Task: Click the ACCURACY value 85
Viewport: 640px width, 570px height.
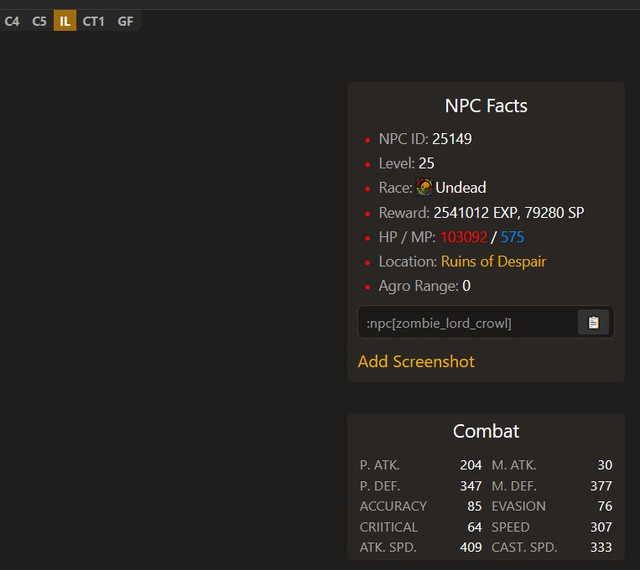Action: (474, 507)
